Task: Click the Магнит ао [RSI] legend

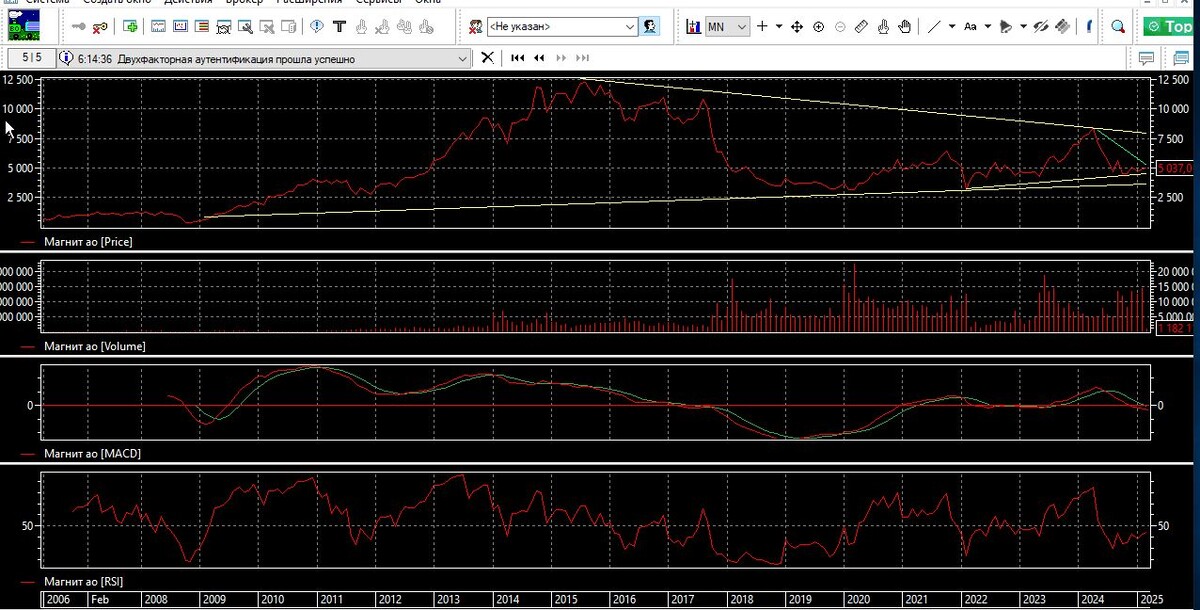Action: 84,581
